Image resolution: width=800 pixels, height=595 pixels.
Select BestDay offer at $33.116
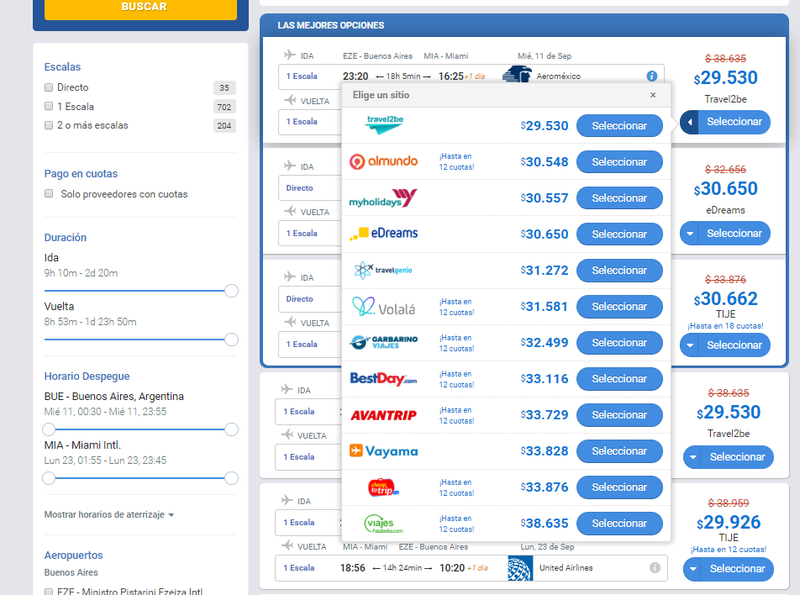(619, 379)
